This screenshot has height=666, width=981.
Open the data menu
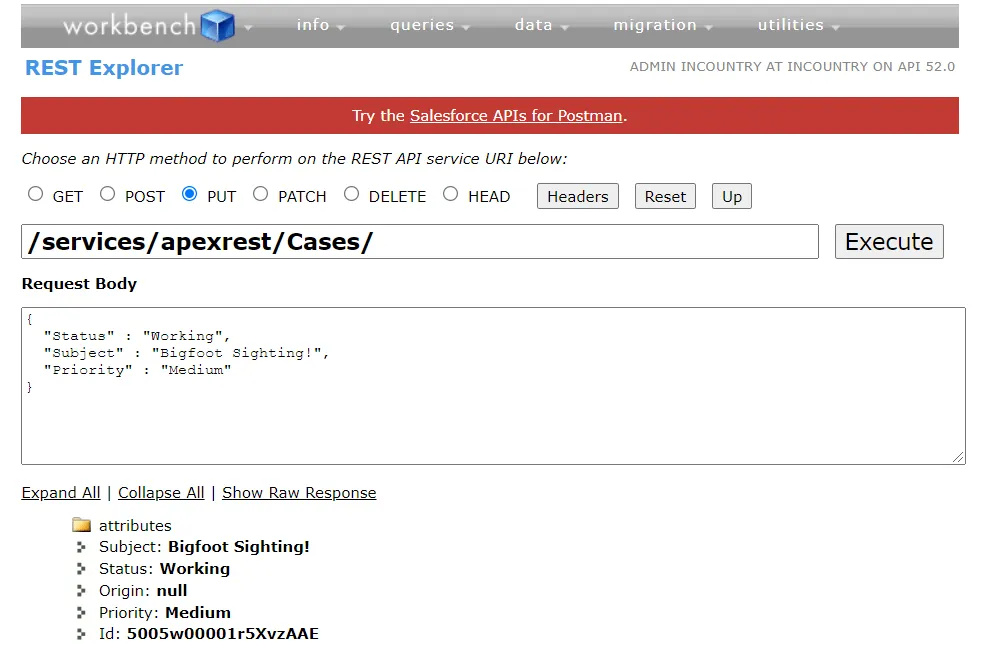tap(541, 26)
